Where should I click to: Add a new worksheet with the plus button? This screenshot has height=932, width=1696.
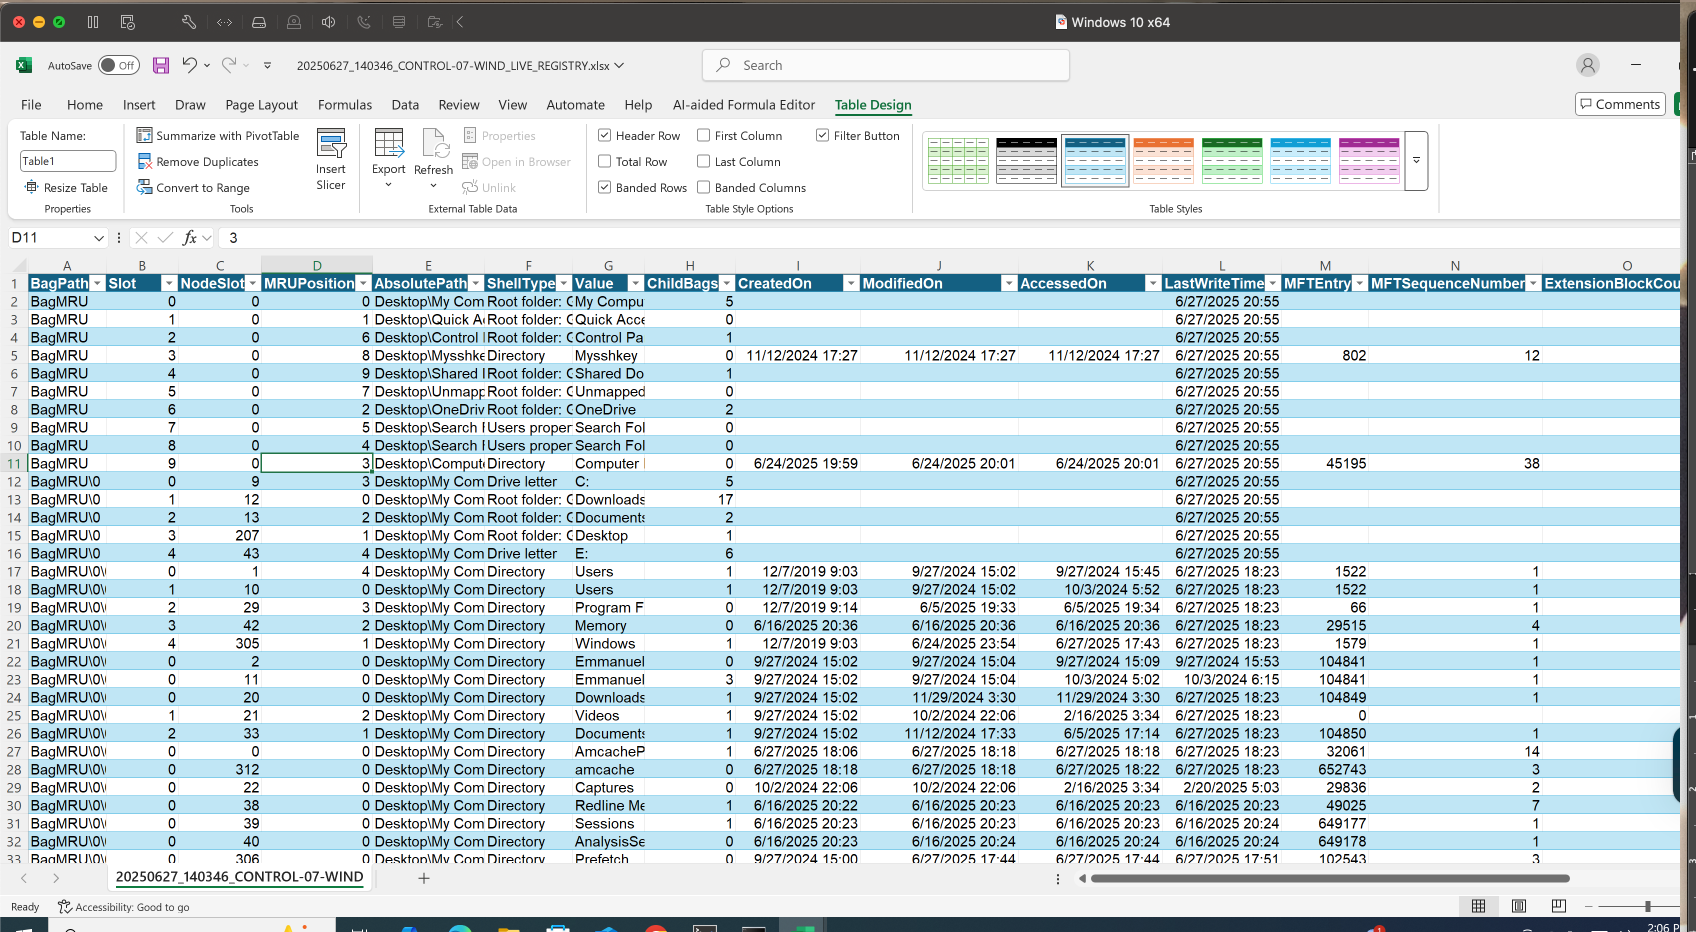[x=423, y=878]
